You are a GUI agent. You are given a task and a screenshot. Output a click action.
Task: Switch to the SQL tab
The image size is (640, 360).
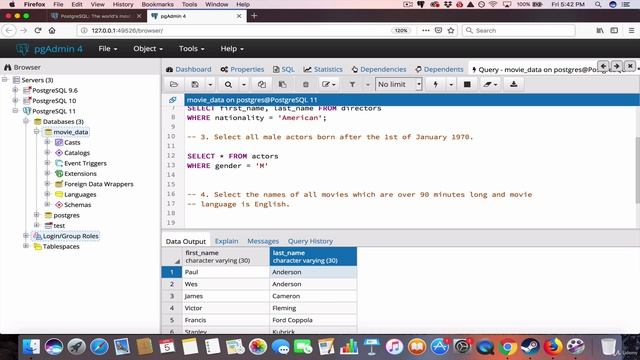pos(284,69)
